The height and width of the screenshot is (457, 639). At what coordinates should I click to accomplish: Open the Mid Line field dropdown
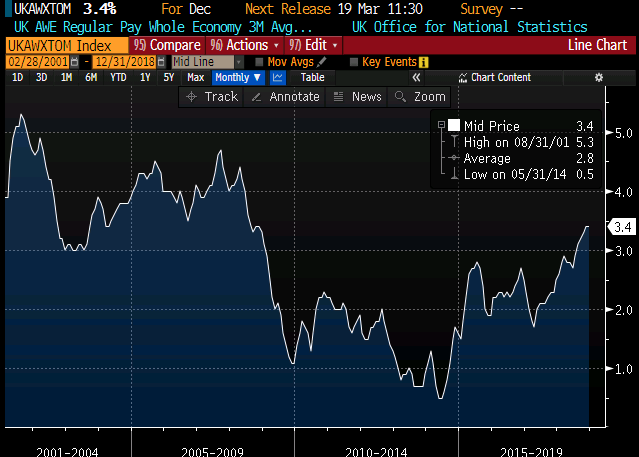(x=238, y=62)
